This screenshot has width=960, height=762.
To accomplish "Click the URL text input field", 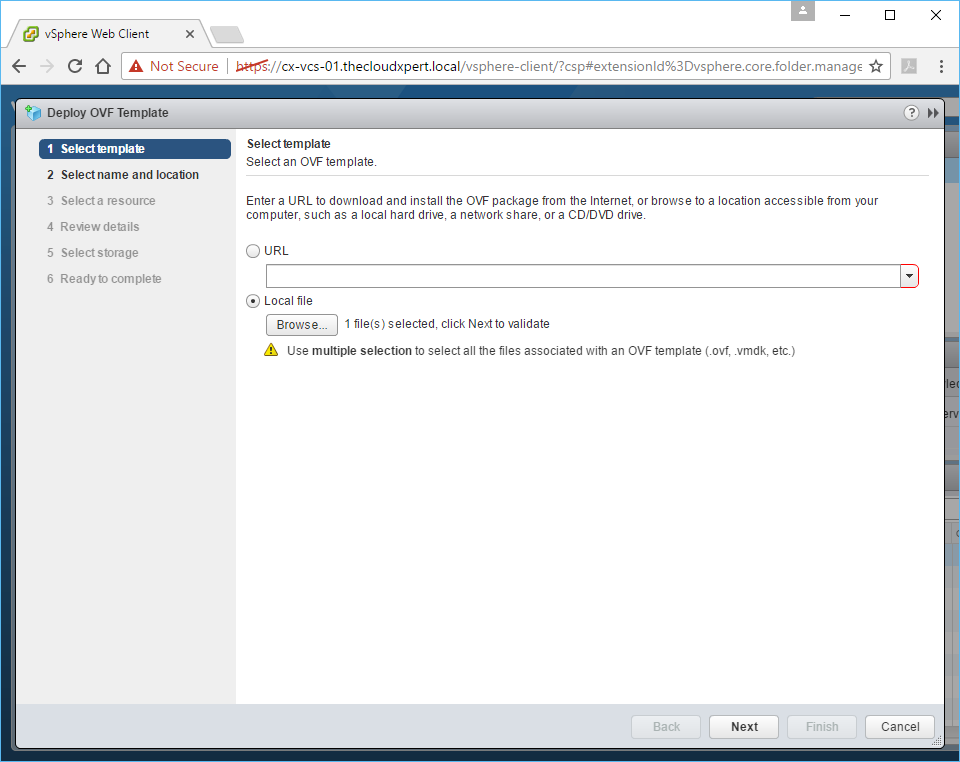I will (582, 276).
